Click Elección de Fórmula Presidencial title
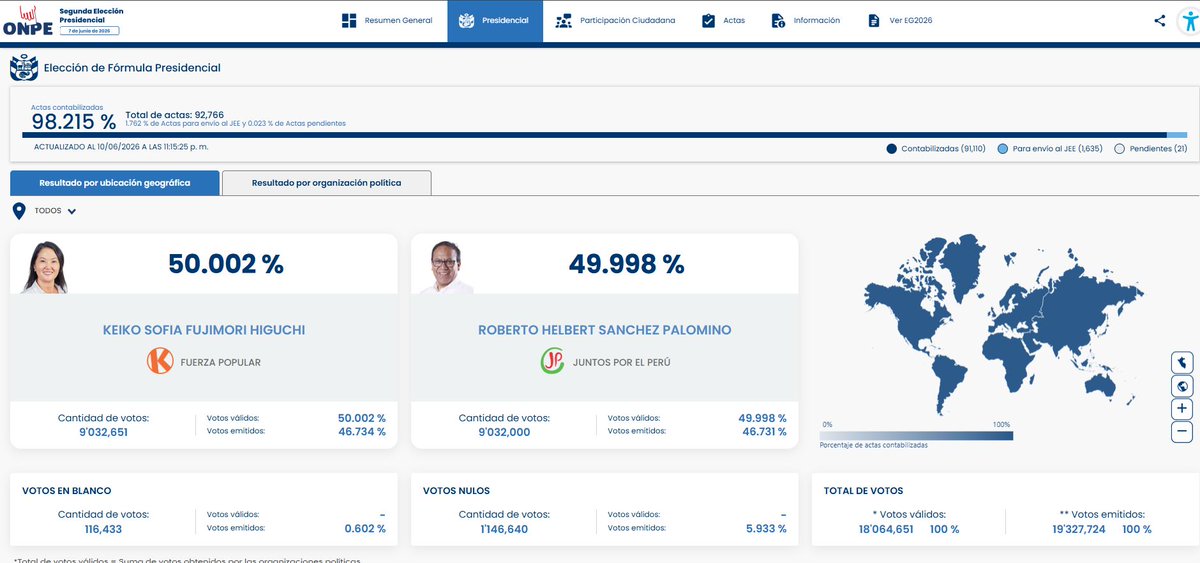1200x563 pixels. tap(132, 68)
